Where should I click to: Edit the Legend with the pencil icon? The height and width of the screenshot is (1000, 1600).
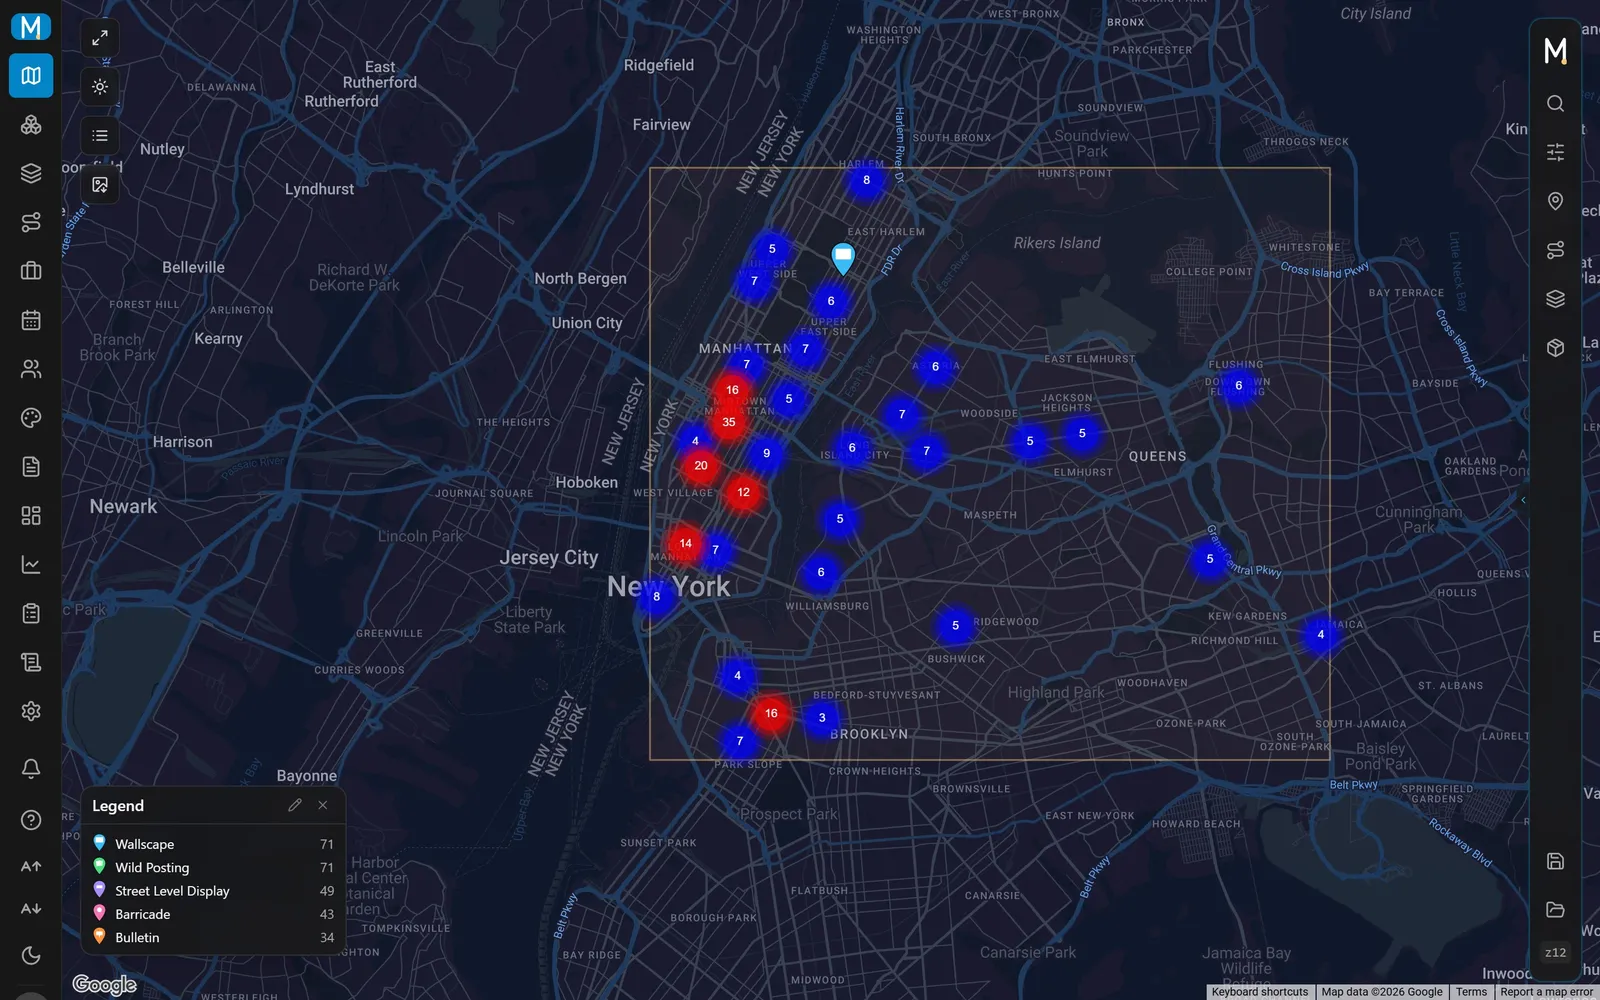[x=295, y=805]
